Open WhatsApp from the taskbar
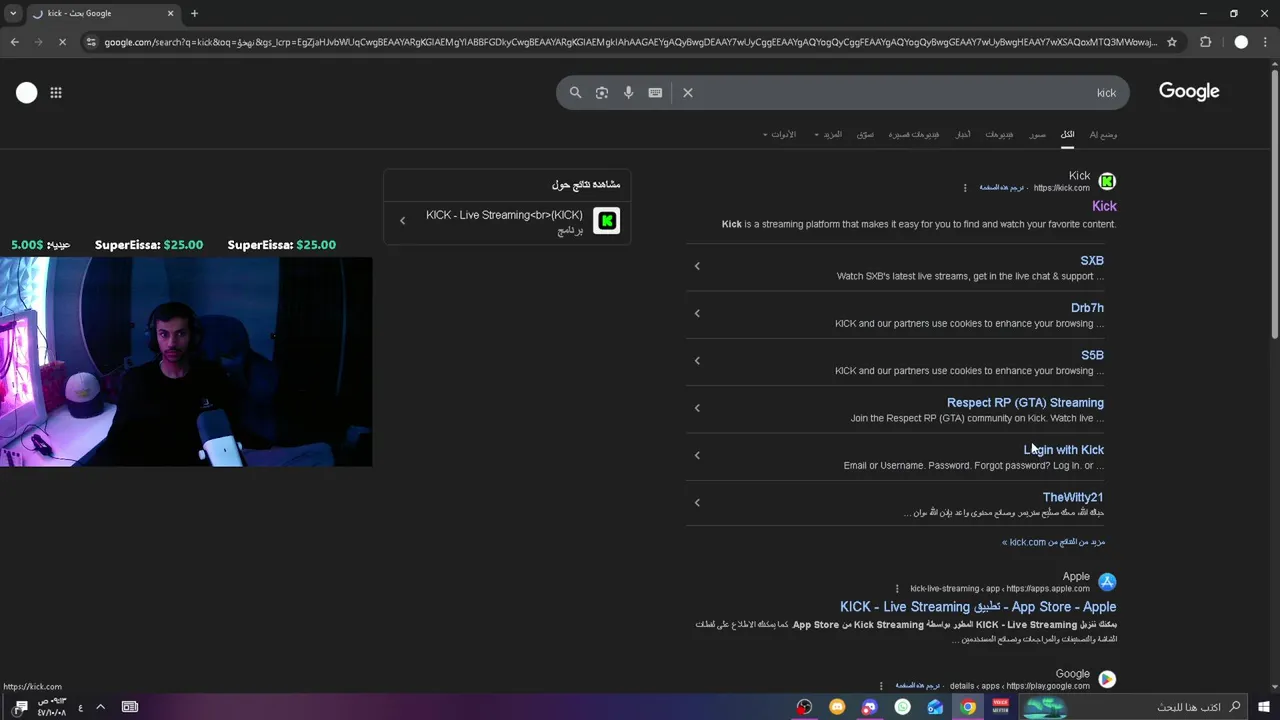Image resolution: width=1280 pixels, height=720 pixels. 903,707
